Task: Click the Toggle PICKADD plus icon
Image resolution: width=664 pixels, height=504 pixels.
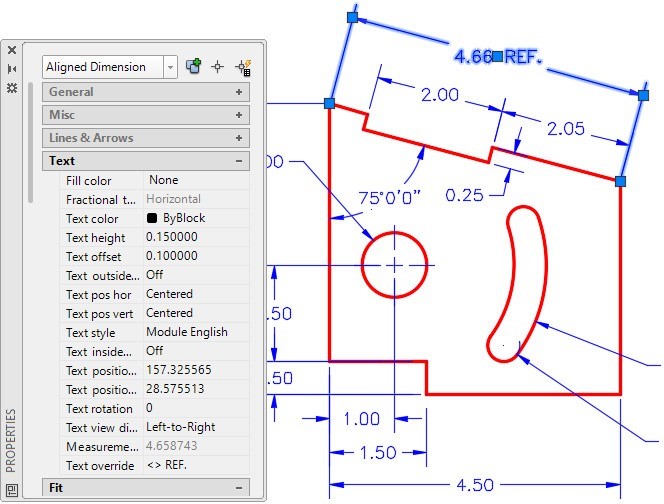Action: coord(194,66)
